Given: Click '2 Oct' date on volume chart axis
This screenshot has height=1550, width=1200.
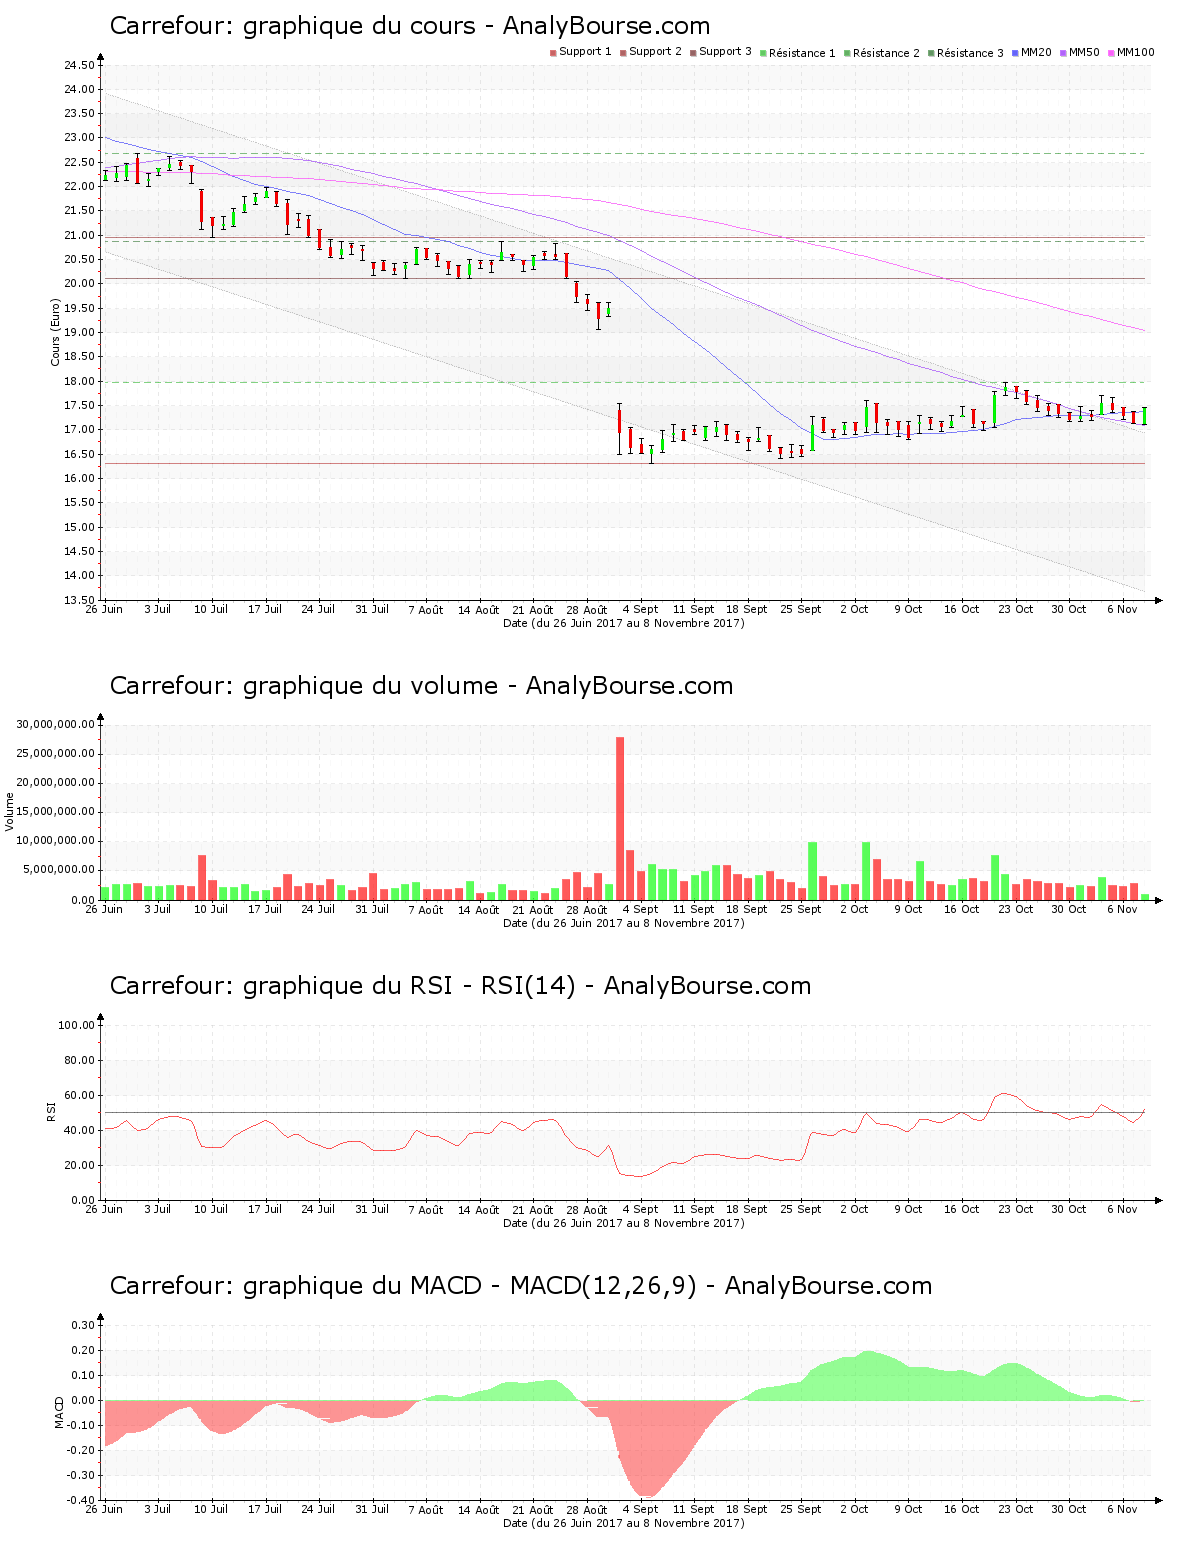Looking at the screenshot, I should [854, 910].
